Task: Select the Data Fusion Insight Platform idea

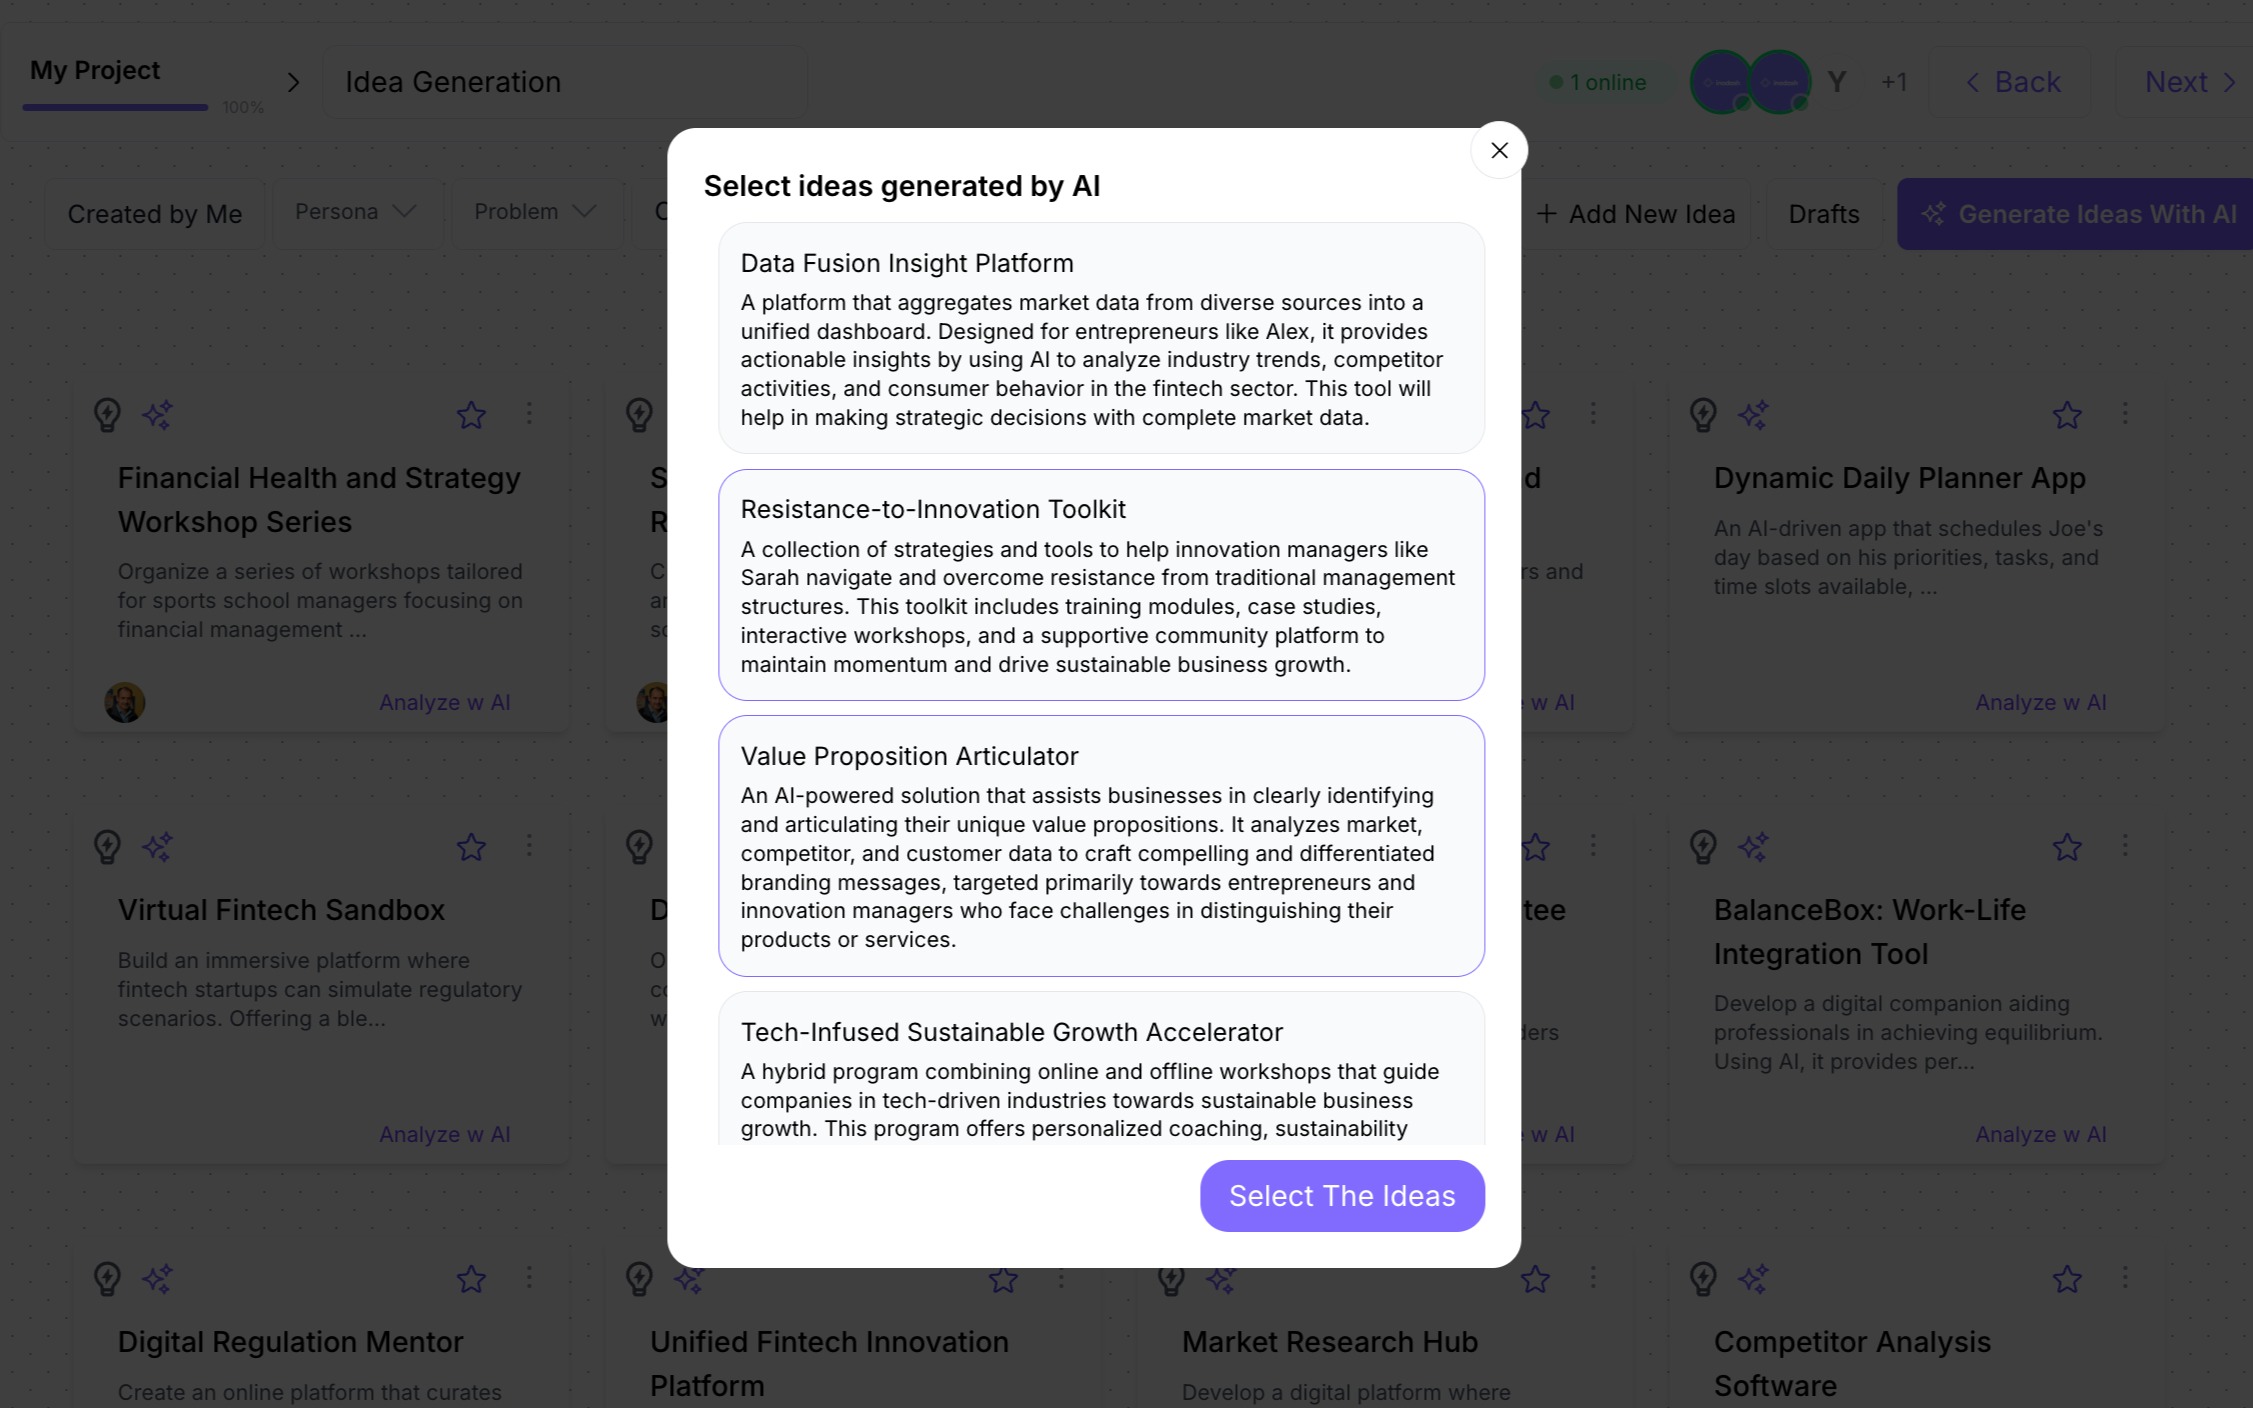Action: coord(1101,338)
